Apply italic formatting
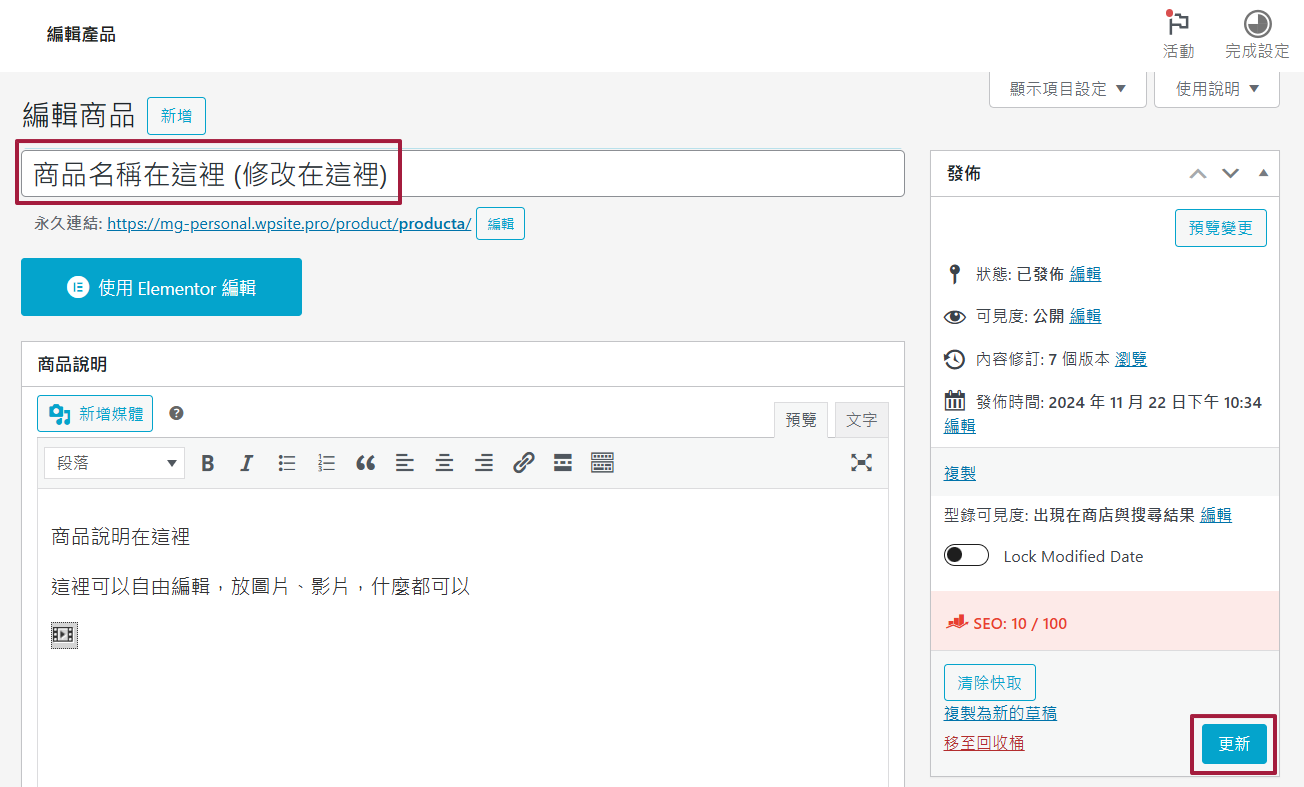 click(247, 462)
